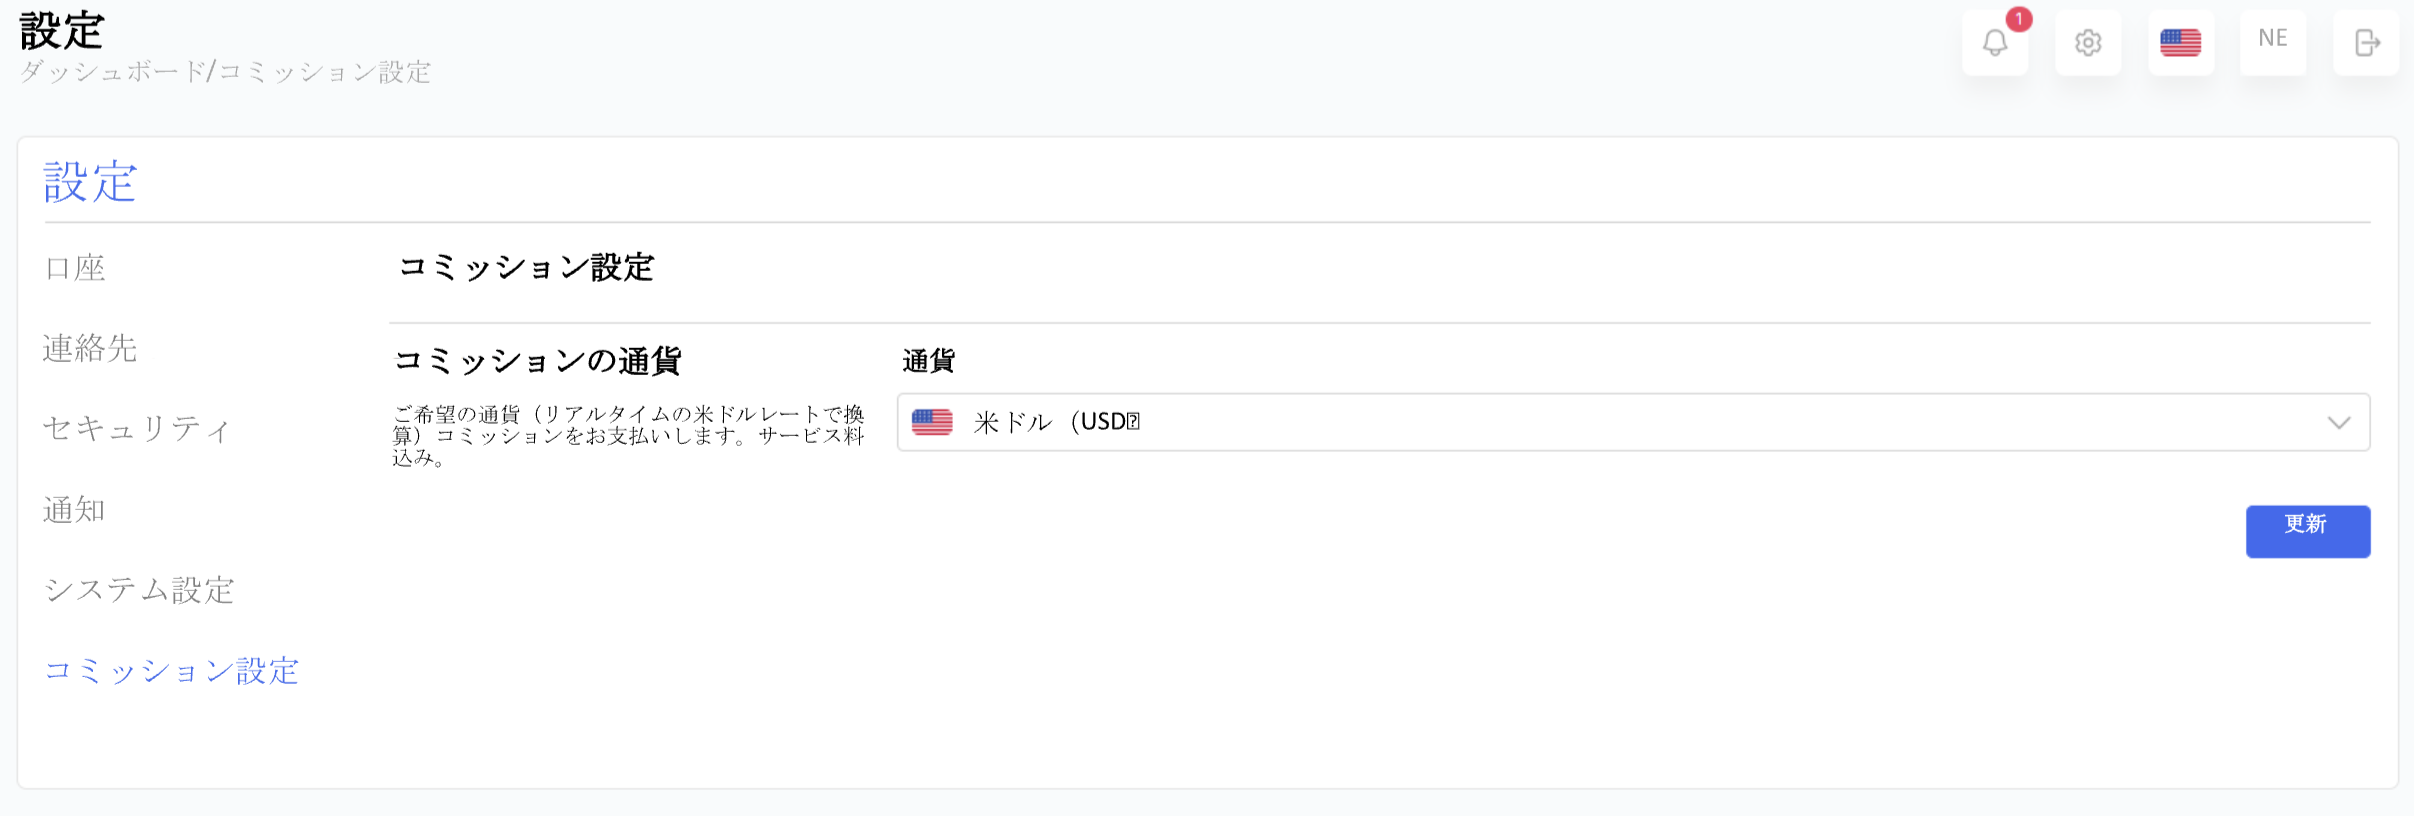The width and height of the screenshot is (2414, 816).
Task: Open settings via the gear icon
Action: point(2088,43)
